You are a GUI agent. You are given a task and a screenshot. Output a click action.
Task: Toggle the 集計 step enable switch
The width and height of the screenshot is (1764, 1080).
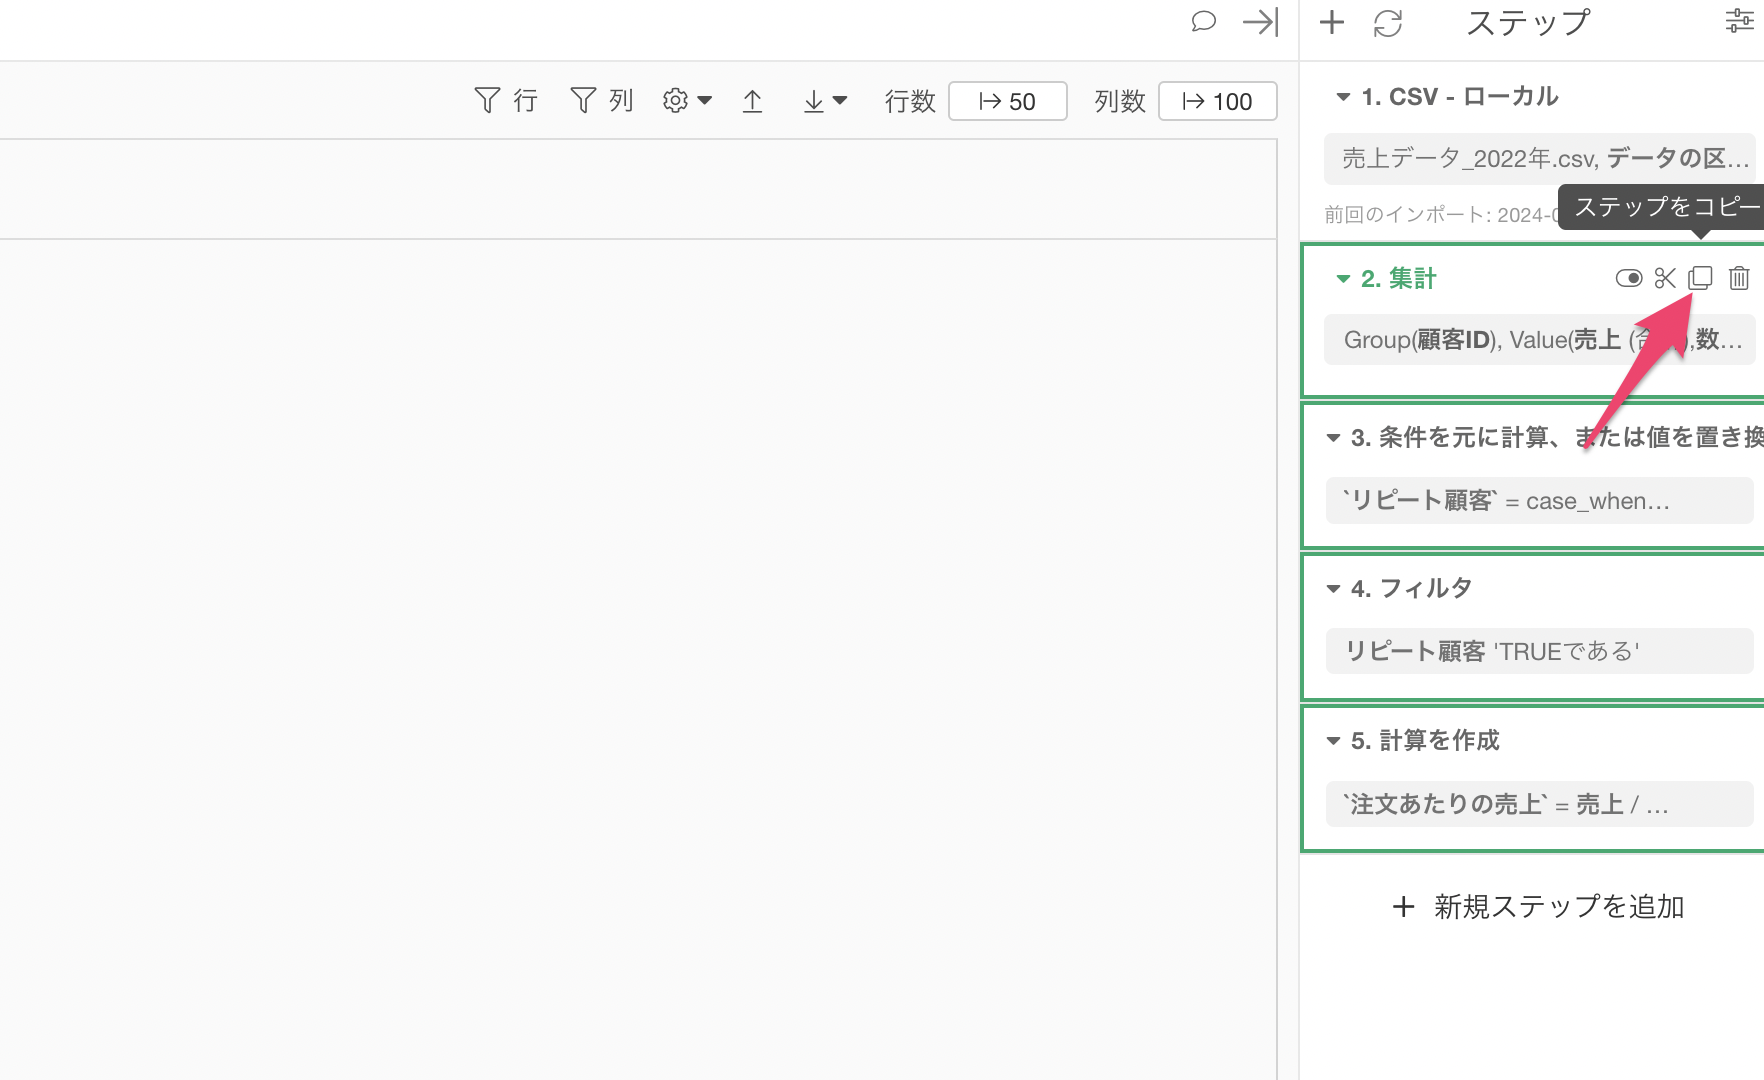click(1629, 278)
